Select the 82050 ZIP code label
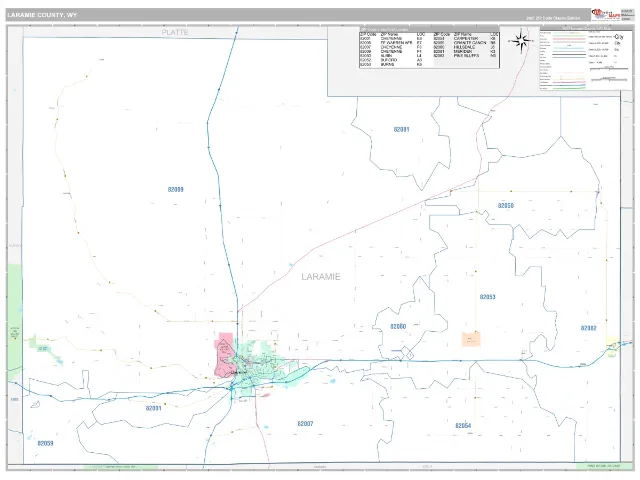Viewport: 640px width, 480px height. pos(506,205)
